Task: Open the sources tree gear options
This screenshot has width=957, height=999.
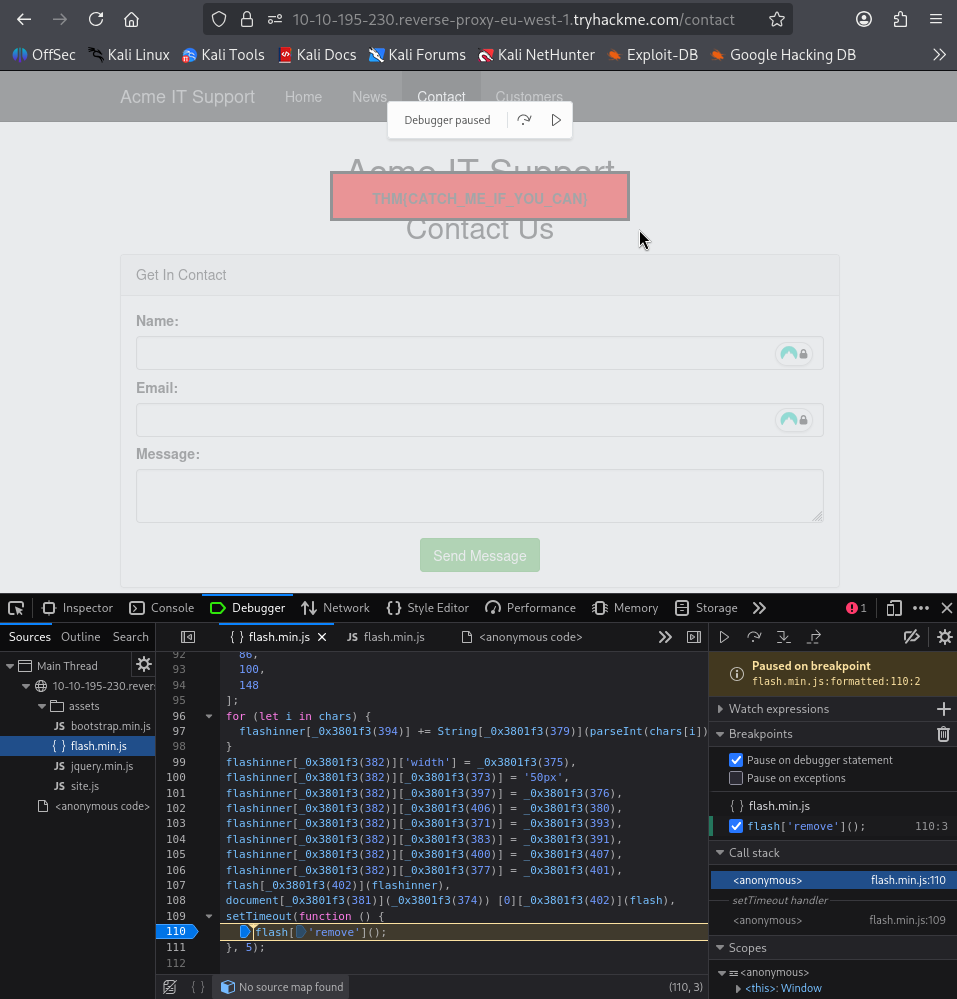Action: (144, 665)
